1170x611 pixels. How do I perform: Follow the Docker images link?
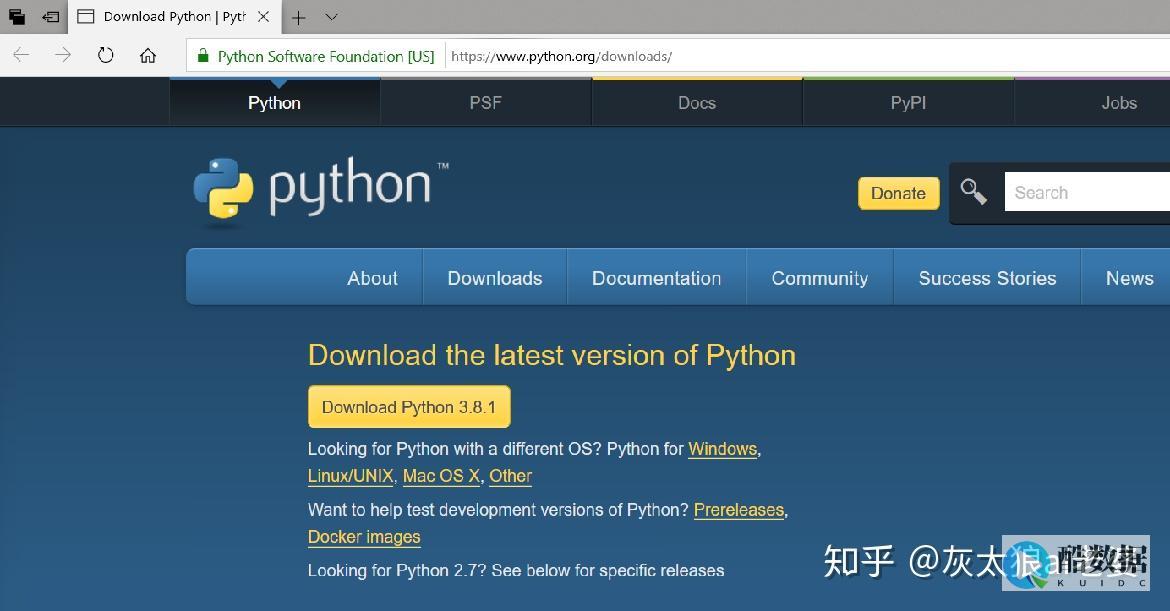click(x=364, y=537)
